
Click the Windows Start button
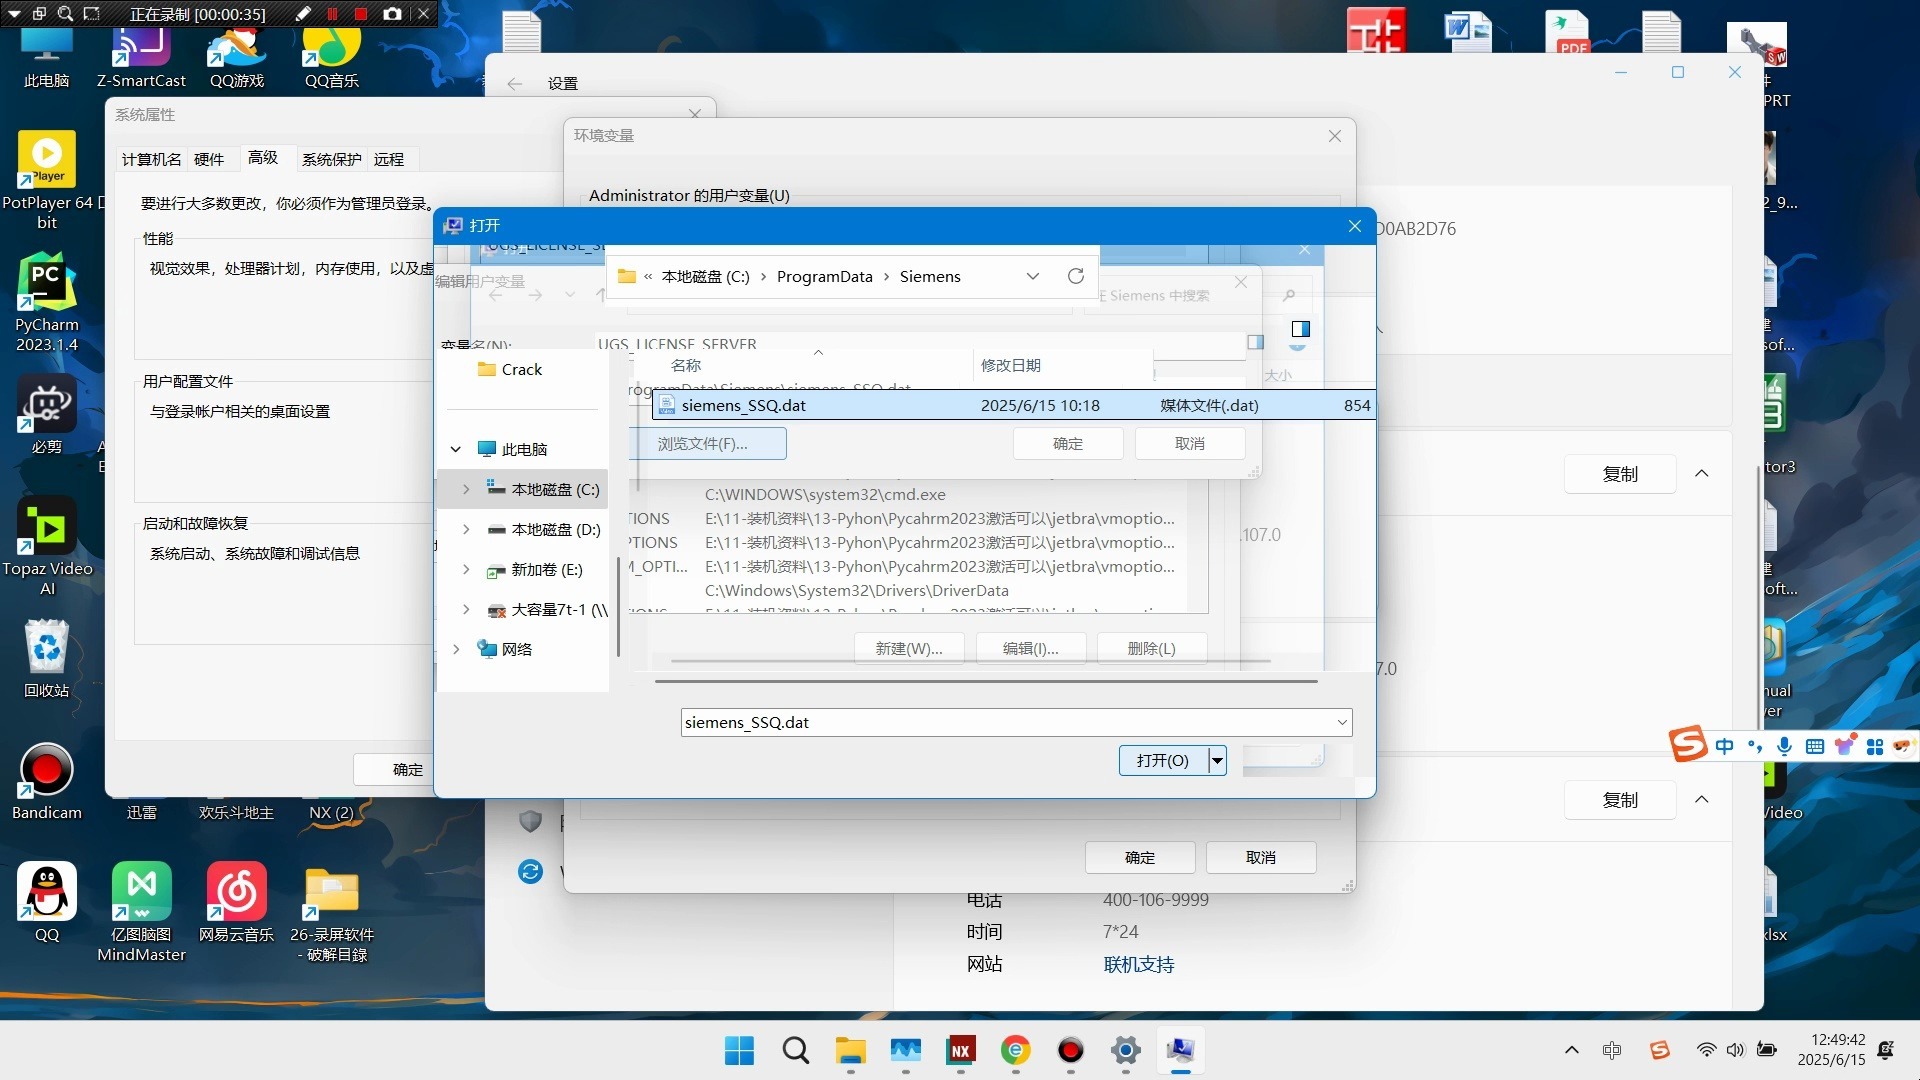[740, 1050]
